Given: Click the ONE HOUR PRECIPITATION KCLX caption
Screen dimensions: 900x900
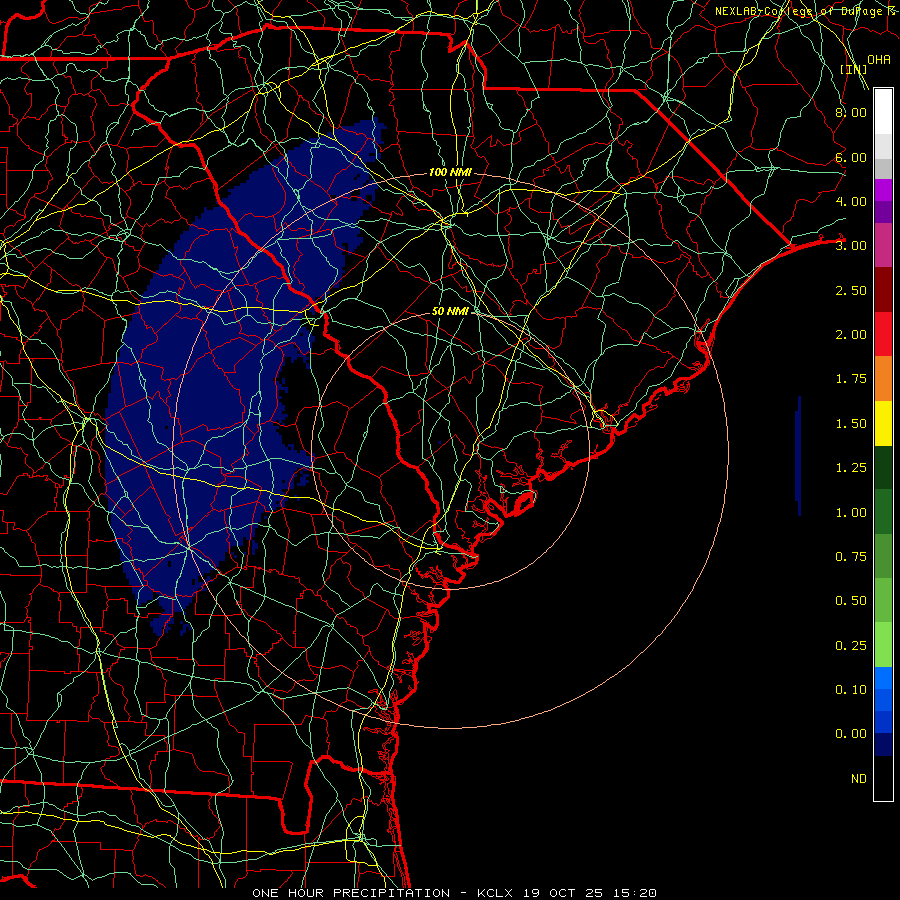Looking at the screenshot, I should [455, 893].
